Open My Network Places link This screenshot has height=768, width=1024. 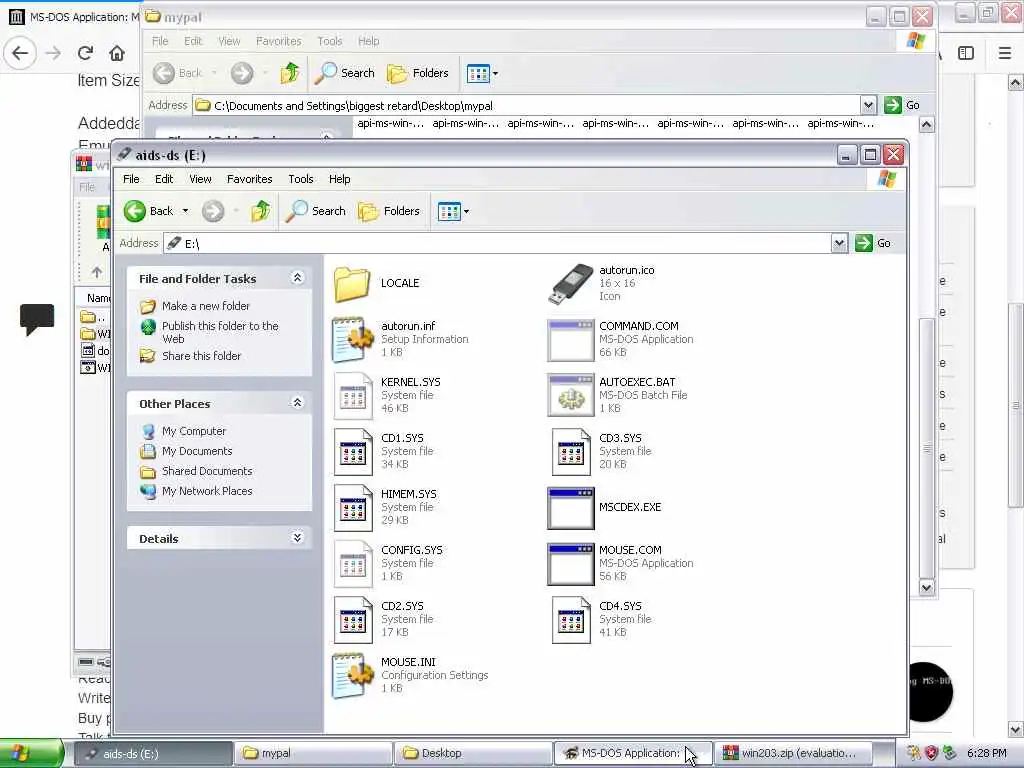tap(207, 491)
